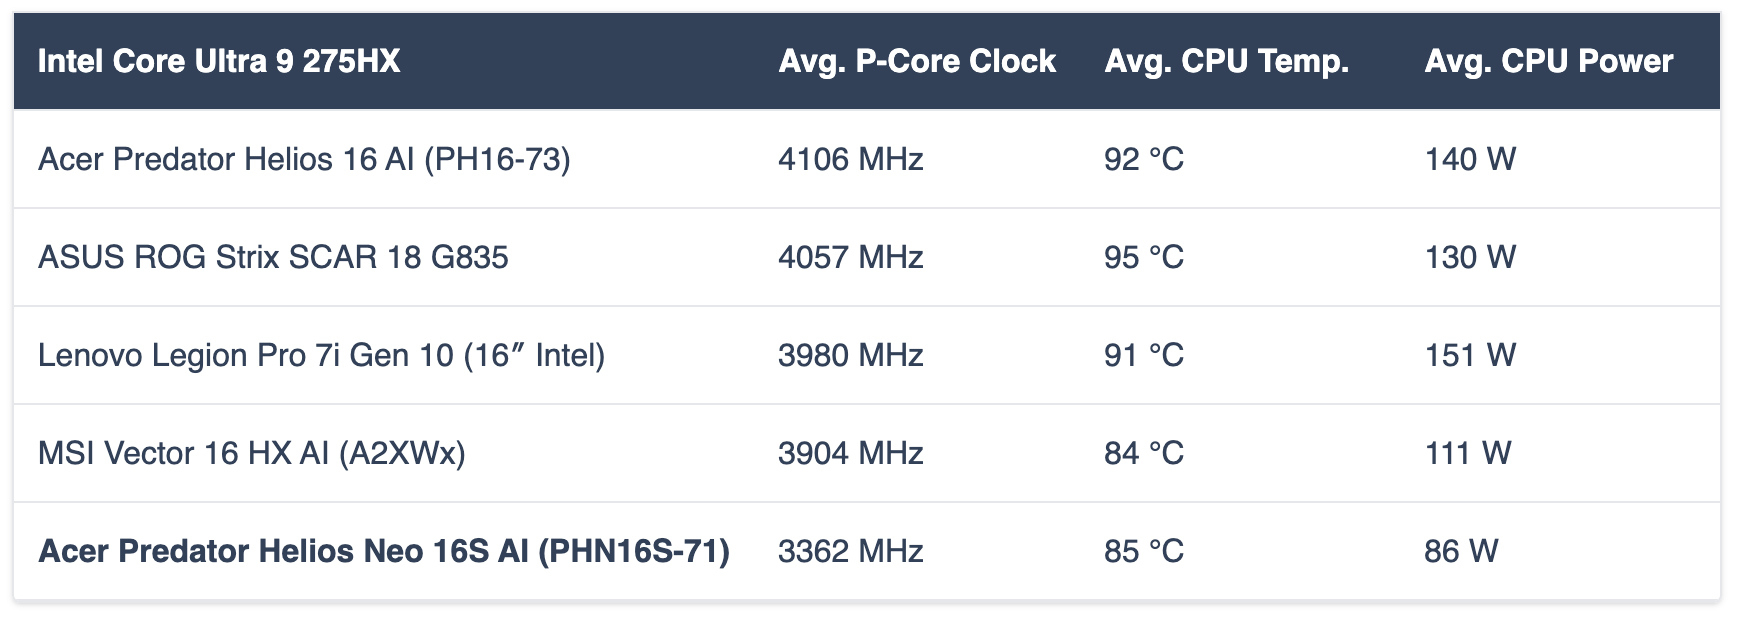Image resolution: width=1746 pixels, height=622 pixels.
Task: Click the 4106 MHz clock value
Action: coord(851,159)
